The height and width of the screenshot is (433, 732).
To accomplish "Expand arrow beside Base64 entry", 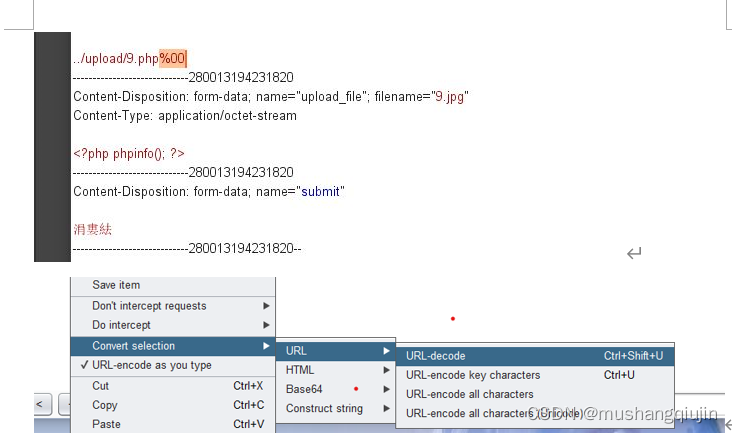I will pyautogui.click(x=387, y=389).
